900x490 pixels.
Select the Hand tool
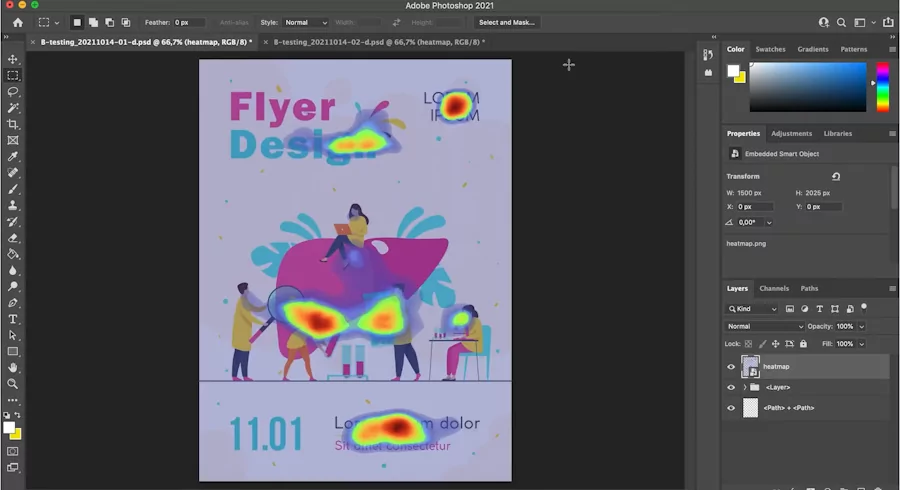[x=13, y=367]
